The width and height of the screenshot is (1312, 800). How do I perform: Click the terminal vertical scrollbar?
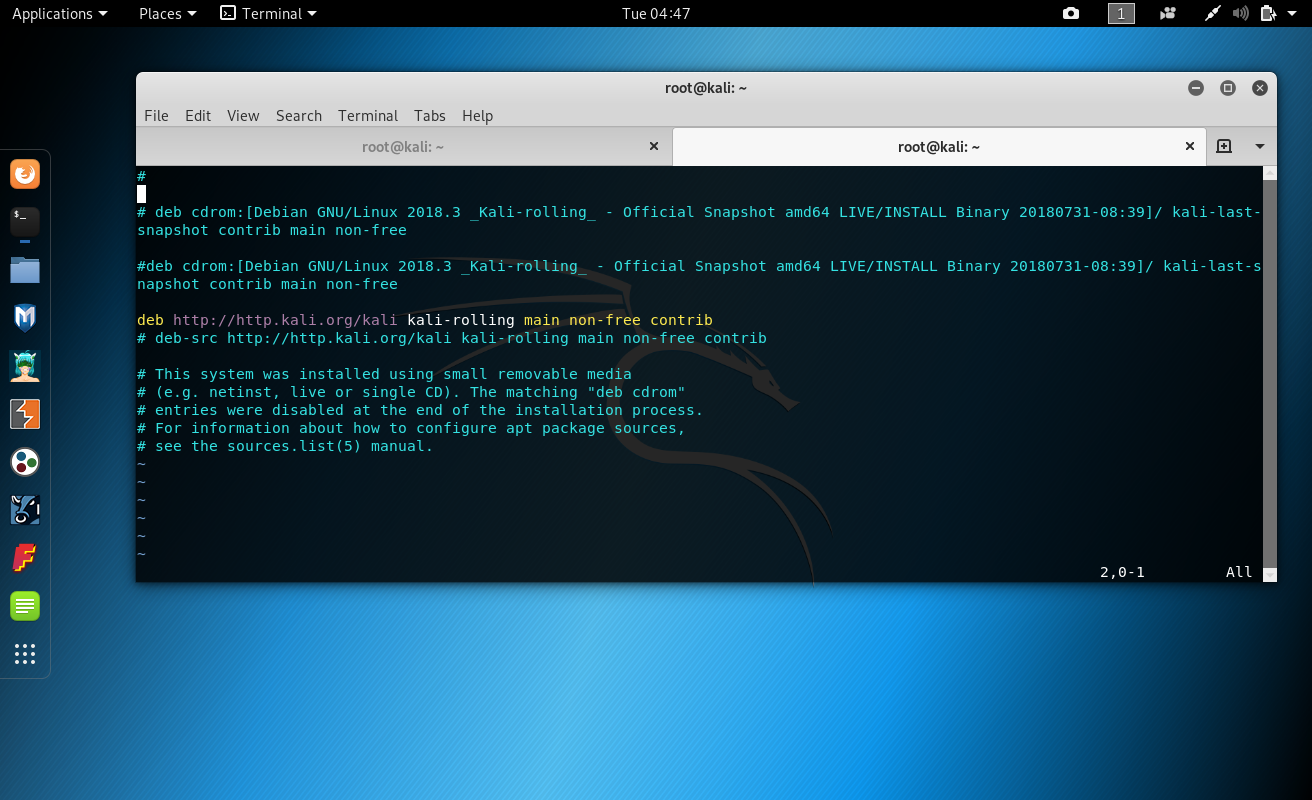click(1270, 374)
